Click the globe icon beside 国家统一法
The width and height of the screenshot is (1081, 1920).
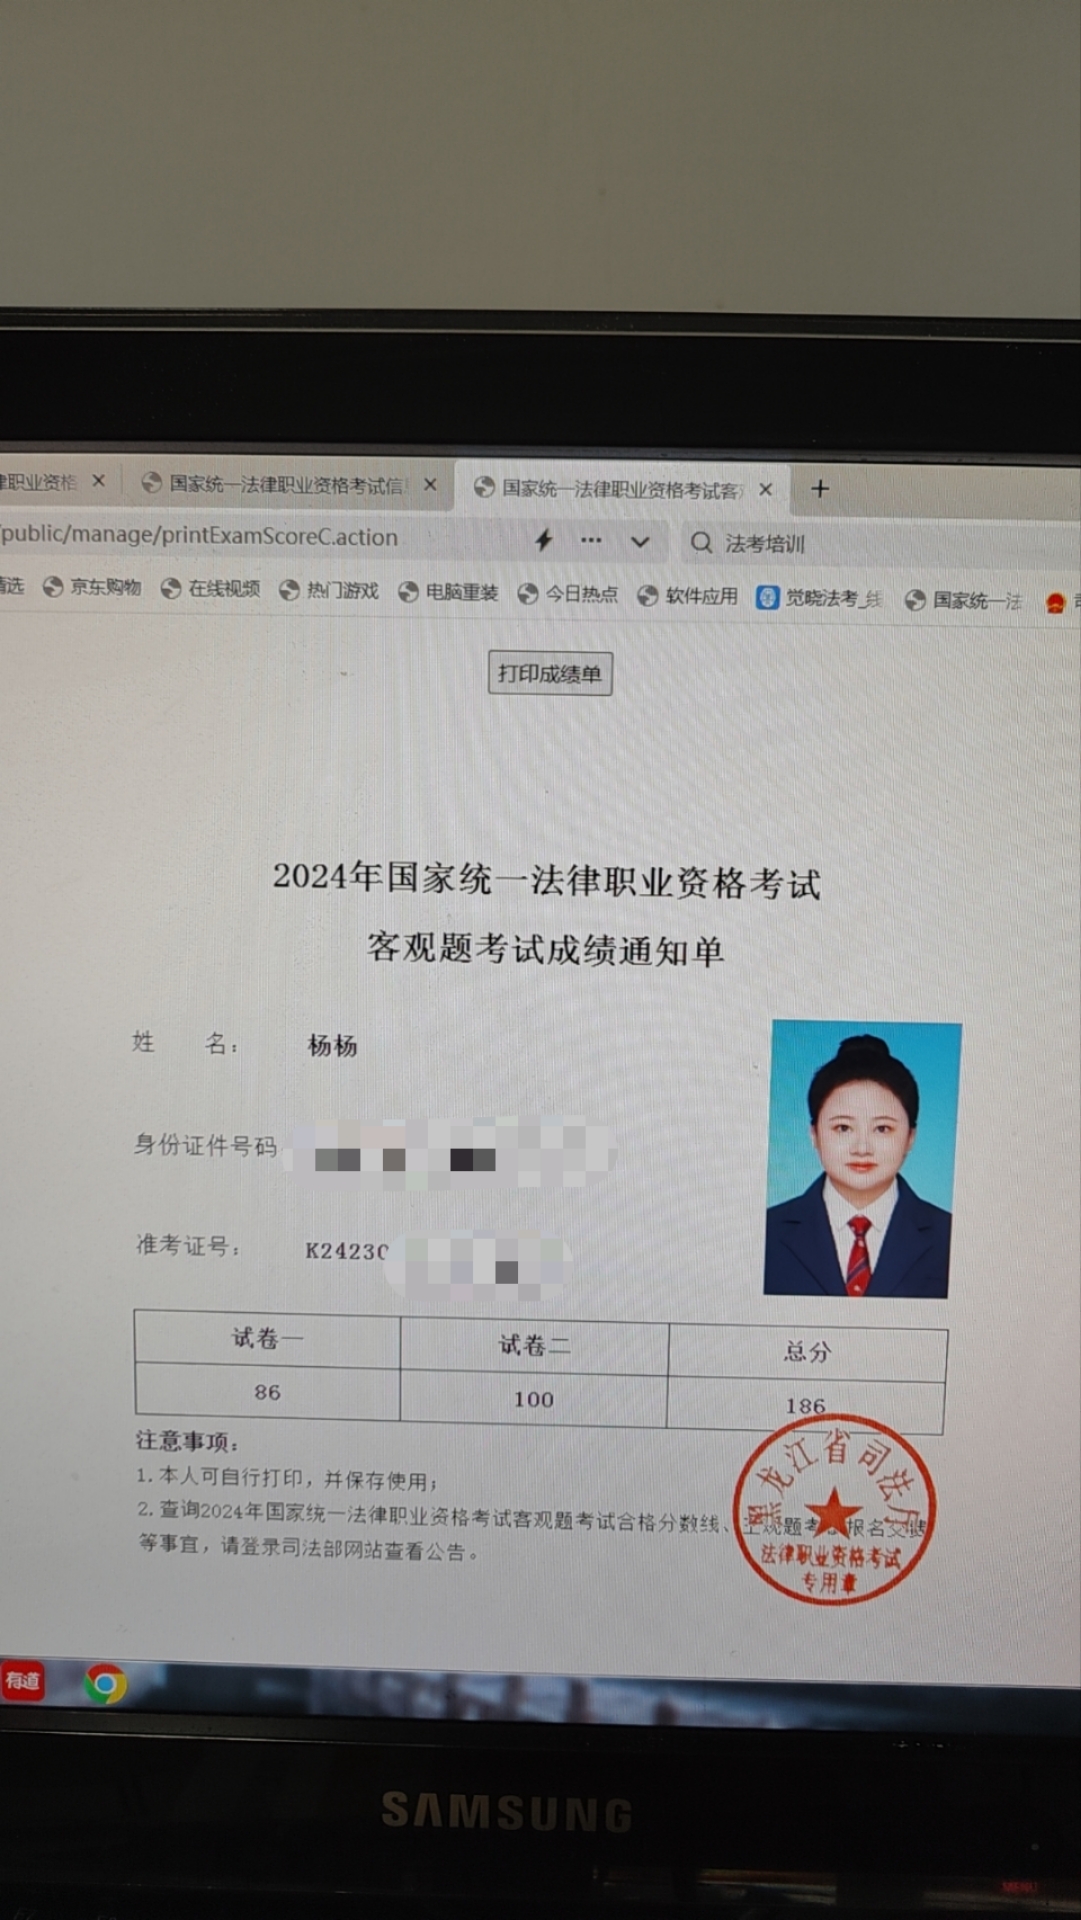pyautogui.click(x=915, y=600)
